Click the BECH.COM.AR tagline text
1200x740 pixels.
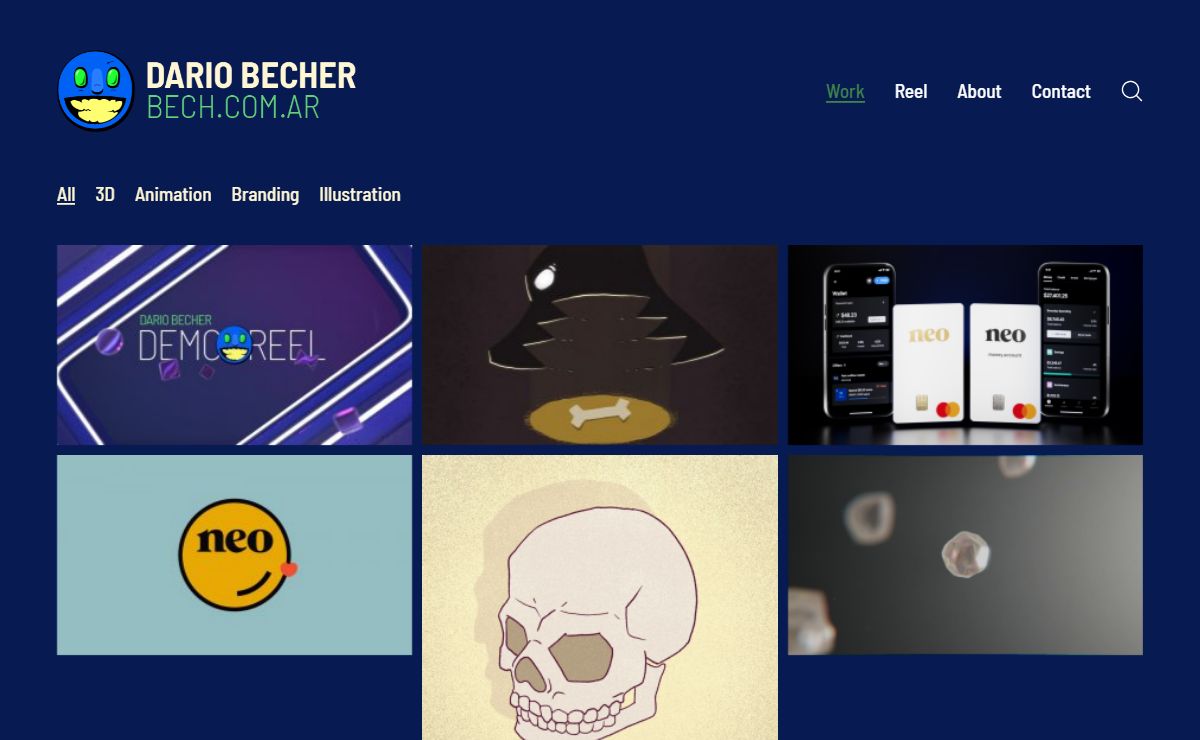(233, 107)
